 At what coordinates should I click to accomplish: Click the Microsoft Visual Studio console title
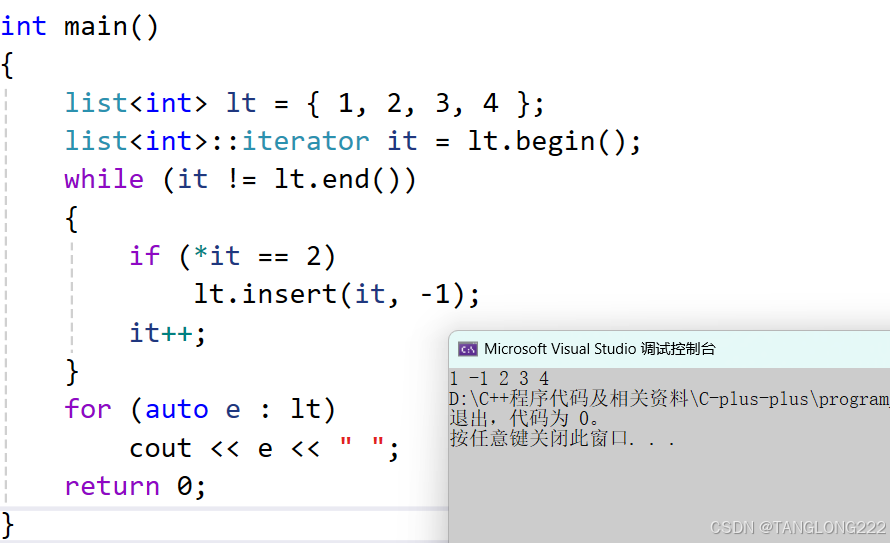[x=599, y=348]
